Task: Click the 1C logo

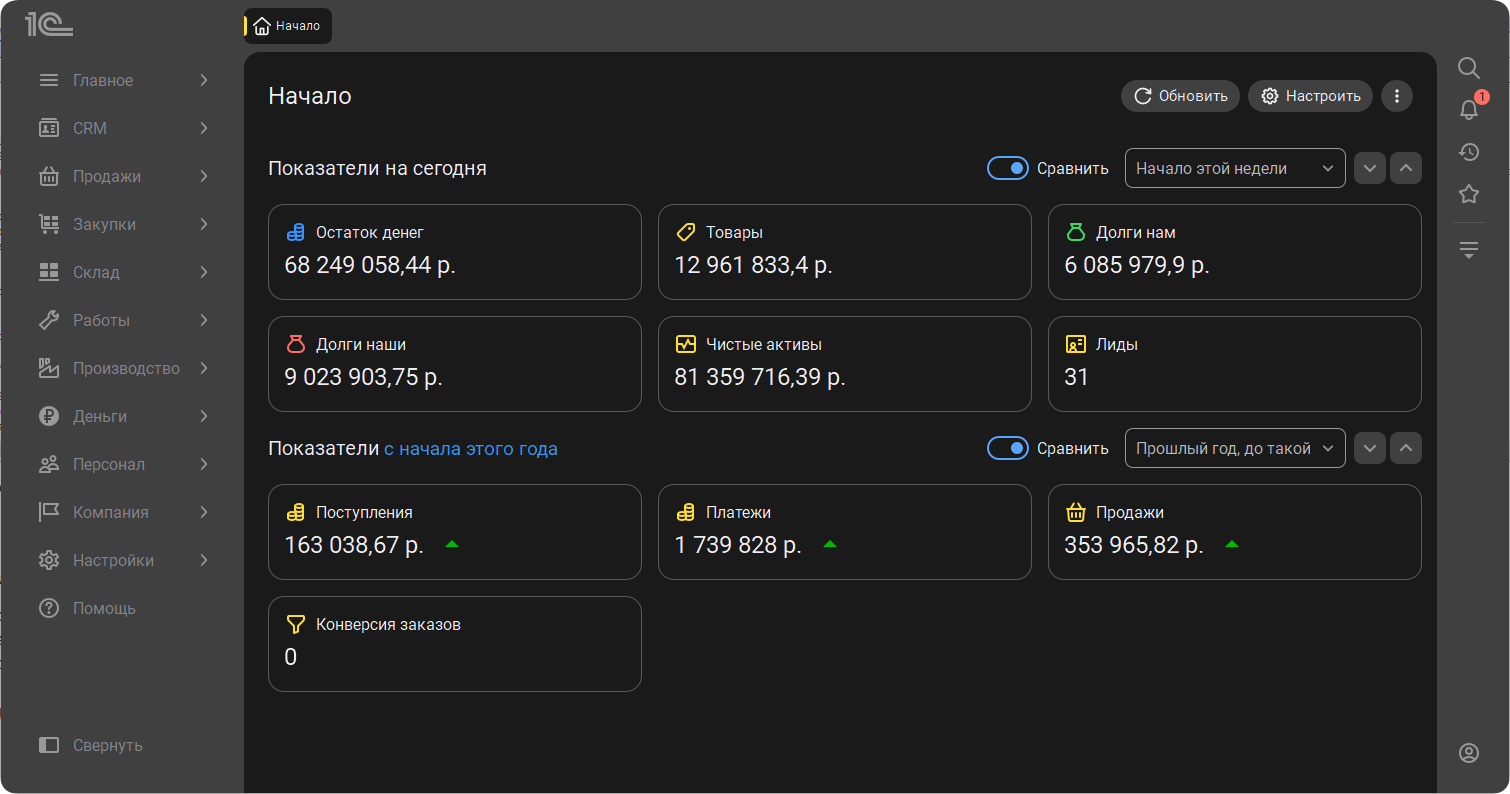Action: coord(49,26)
